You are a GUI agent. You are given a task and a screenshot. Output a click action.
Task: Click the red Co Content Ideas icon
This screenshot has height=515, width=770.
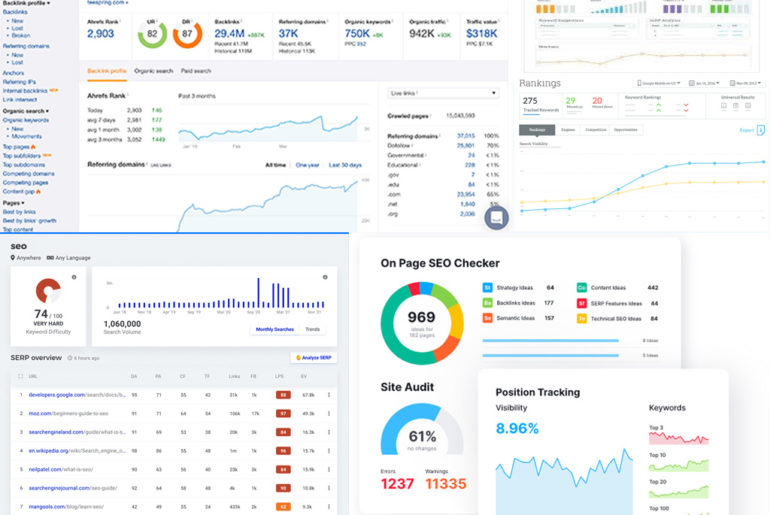[x=581, y=288]
